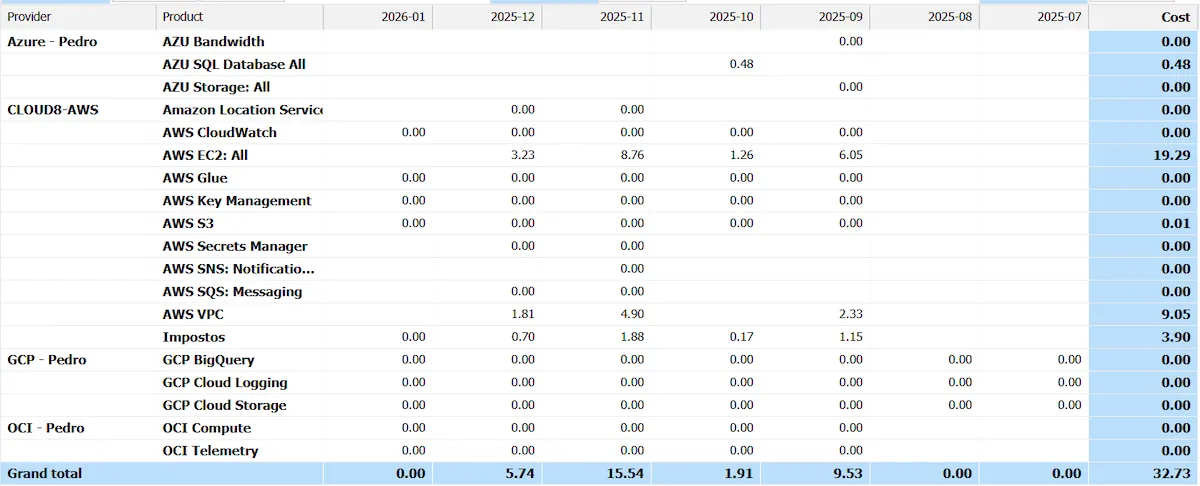Click the AWS EC2 1.26 value
The height and width of the screenshot is (486, 1200).
741,155
